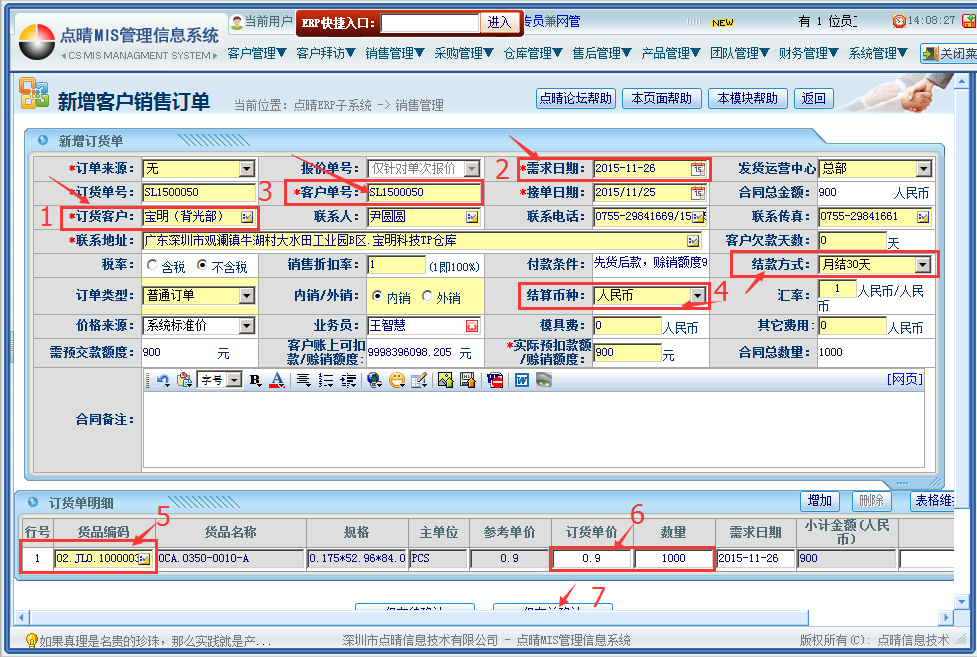The image size is (977, 657).
Task: Select the 不含税 radio button
Action: [x=202, y=266]
